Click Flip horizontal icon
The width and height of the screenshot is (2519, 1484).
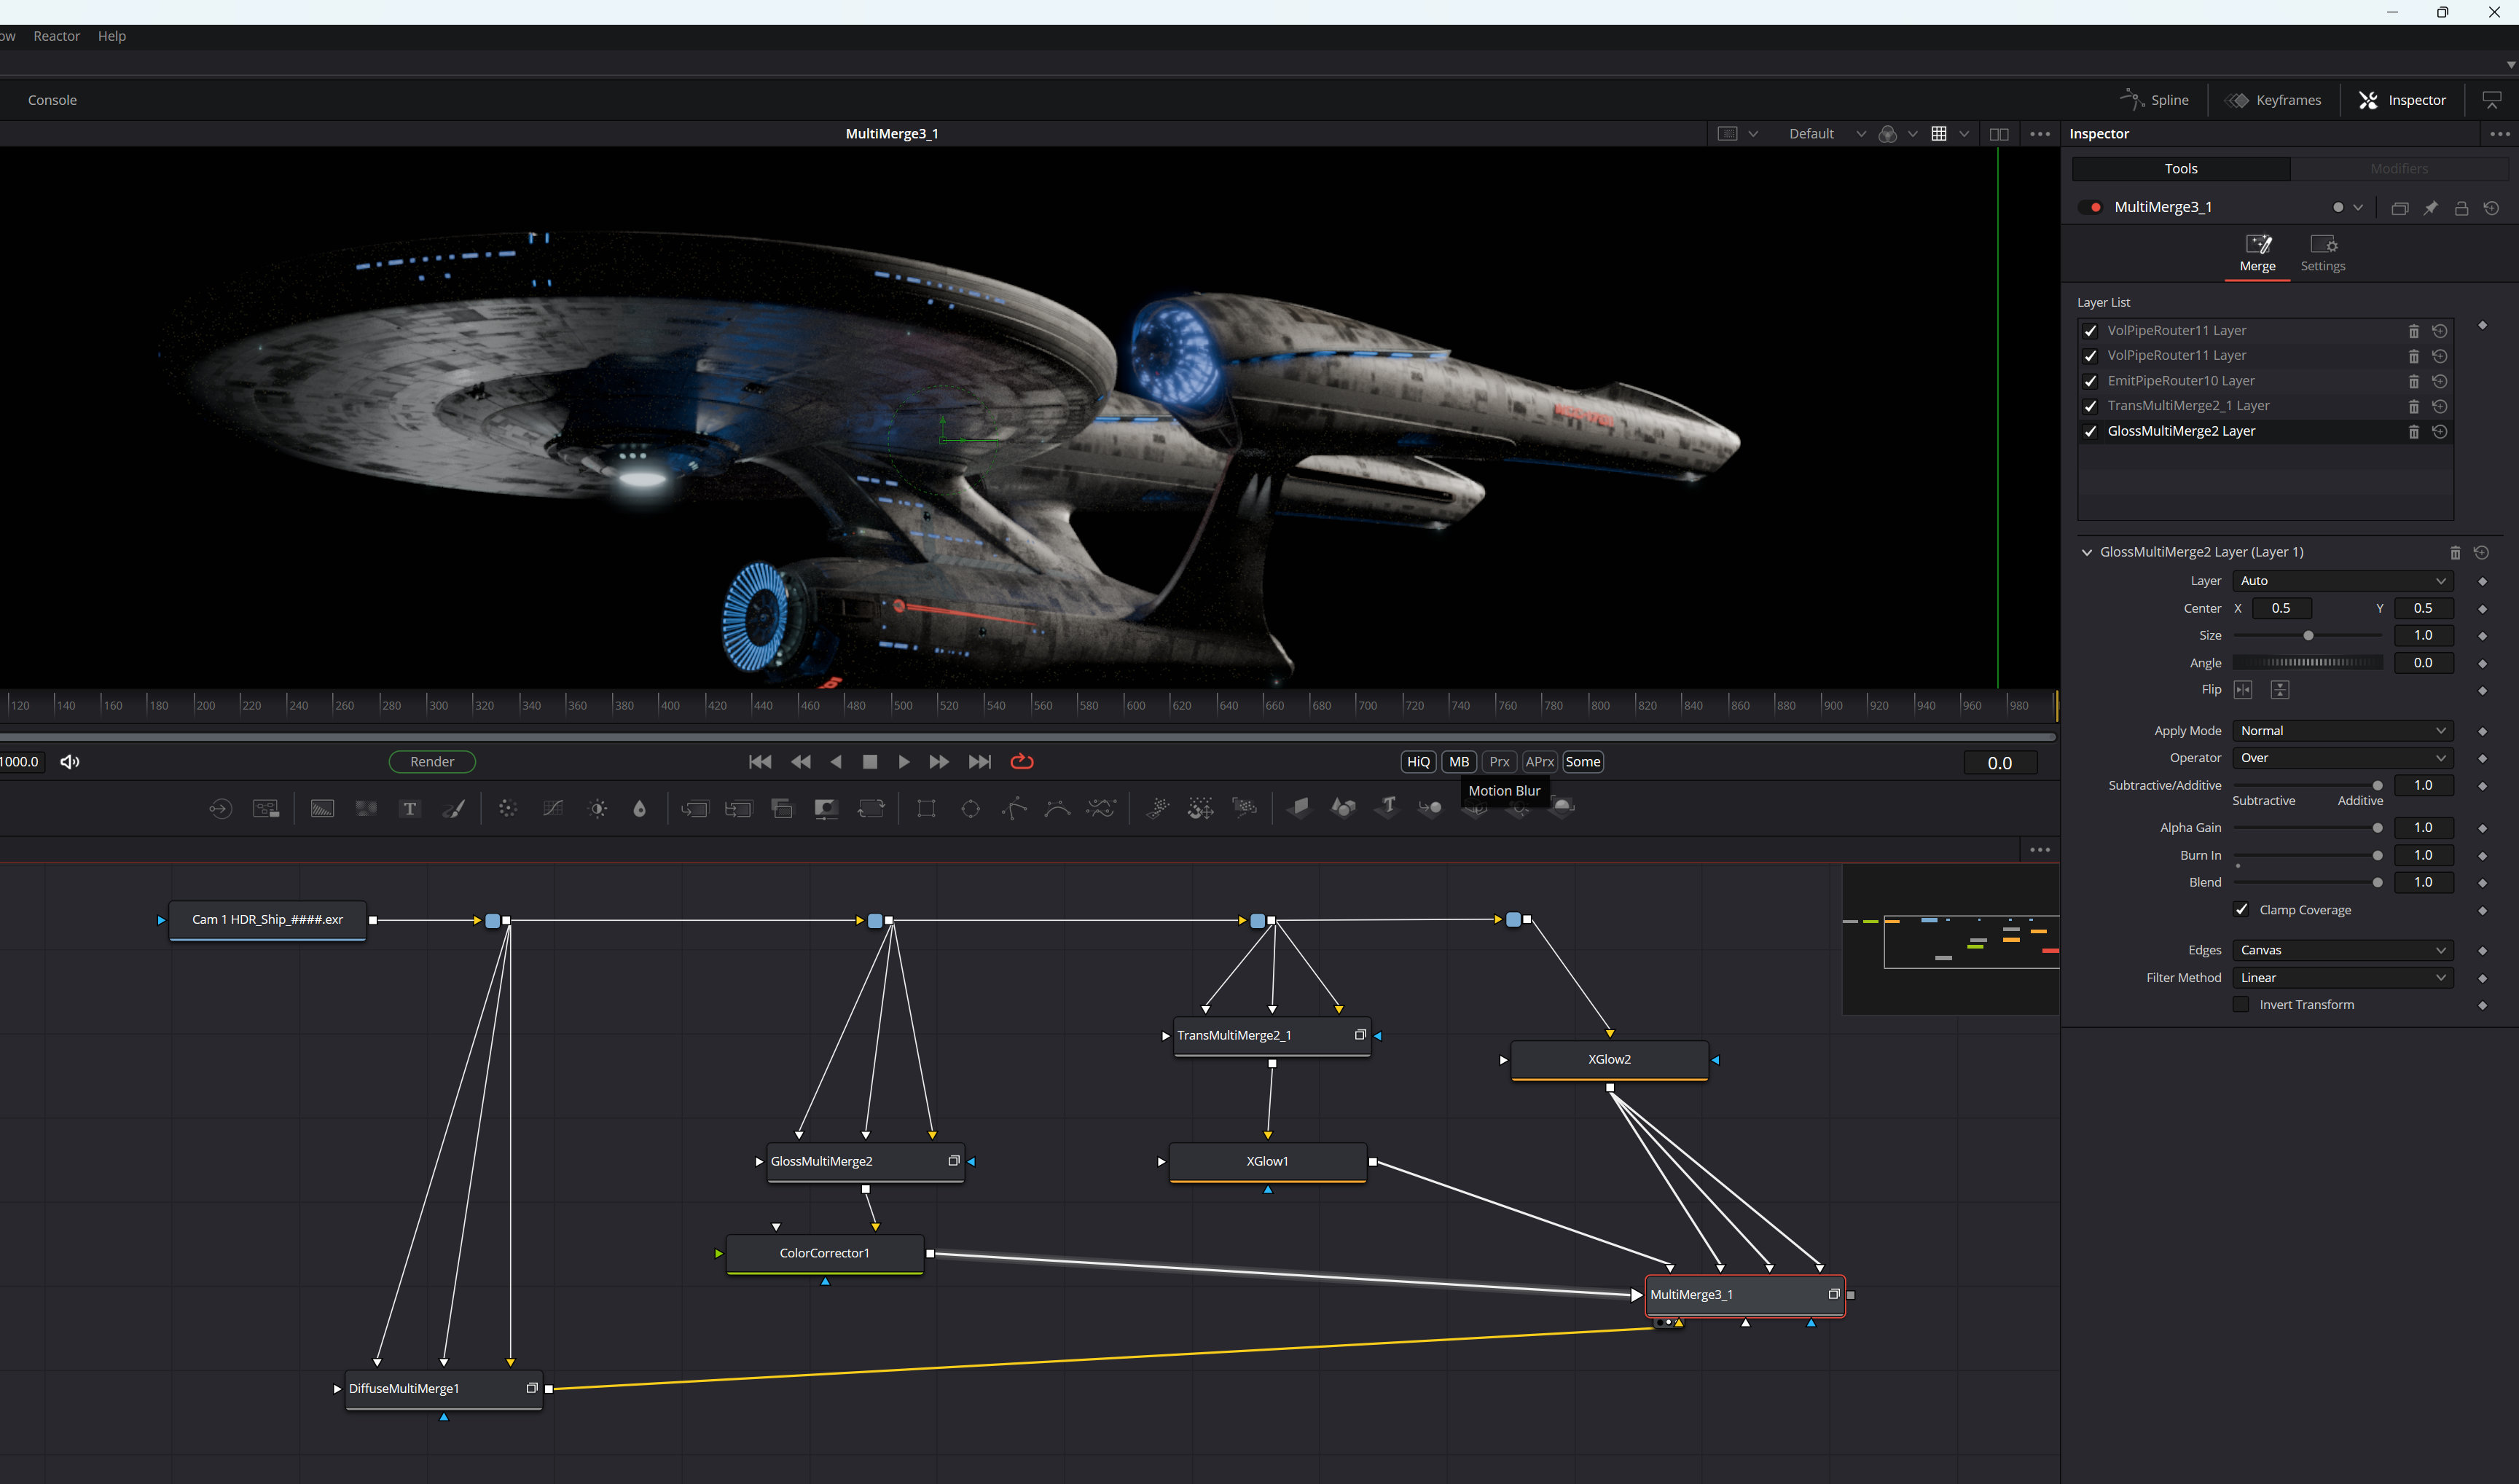2243,690
